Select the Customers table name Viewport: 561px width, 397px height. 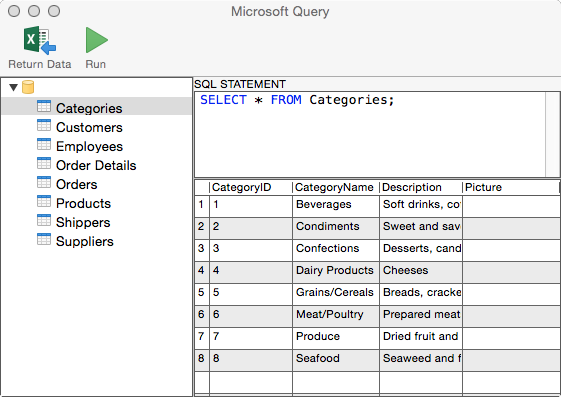(x=89, y=127)
